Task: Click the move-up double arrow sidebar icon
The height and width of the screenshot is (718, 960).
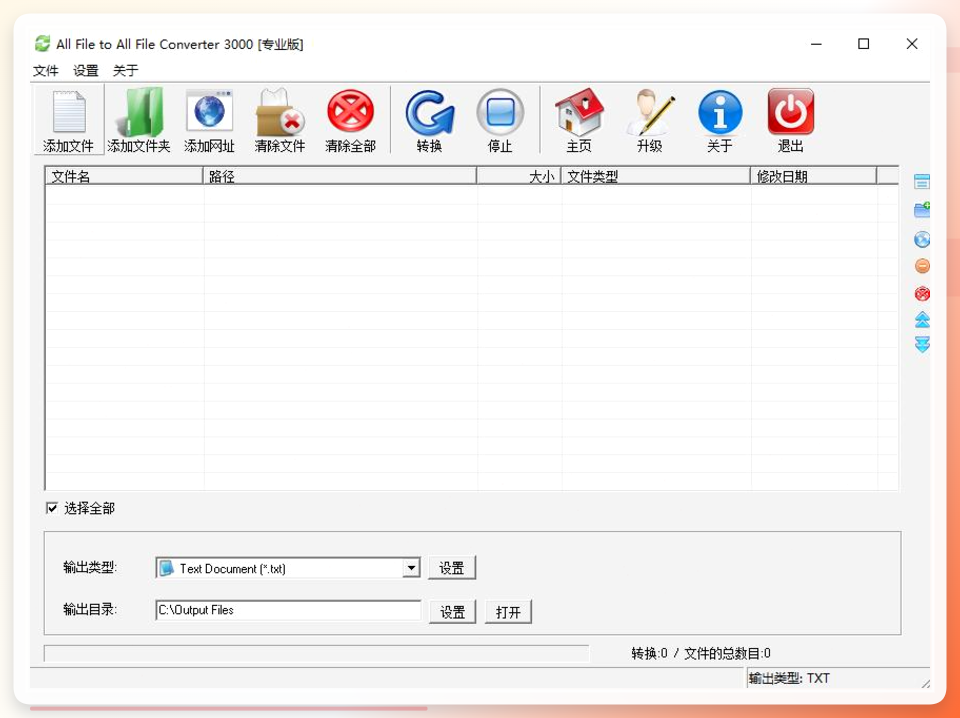Action: coord(921,319)
